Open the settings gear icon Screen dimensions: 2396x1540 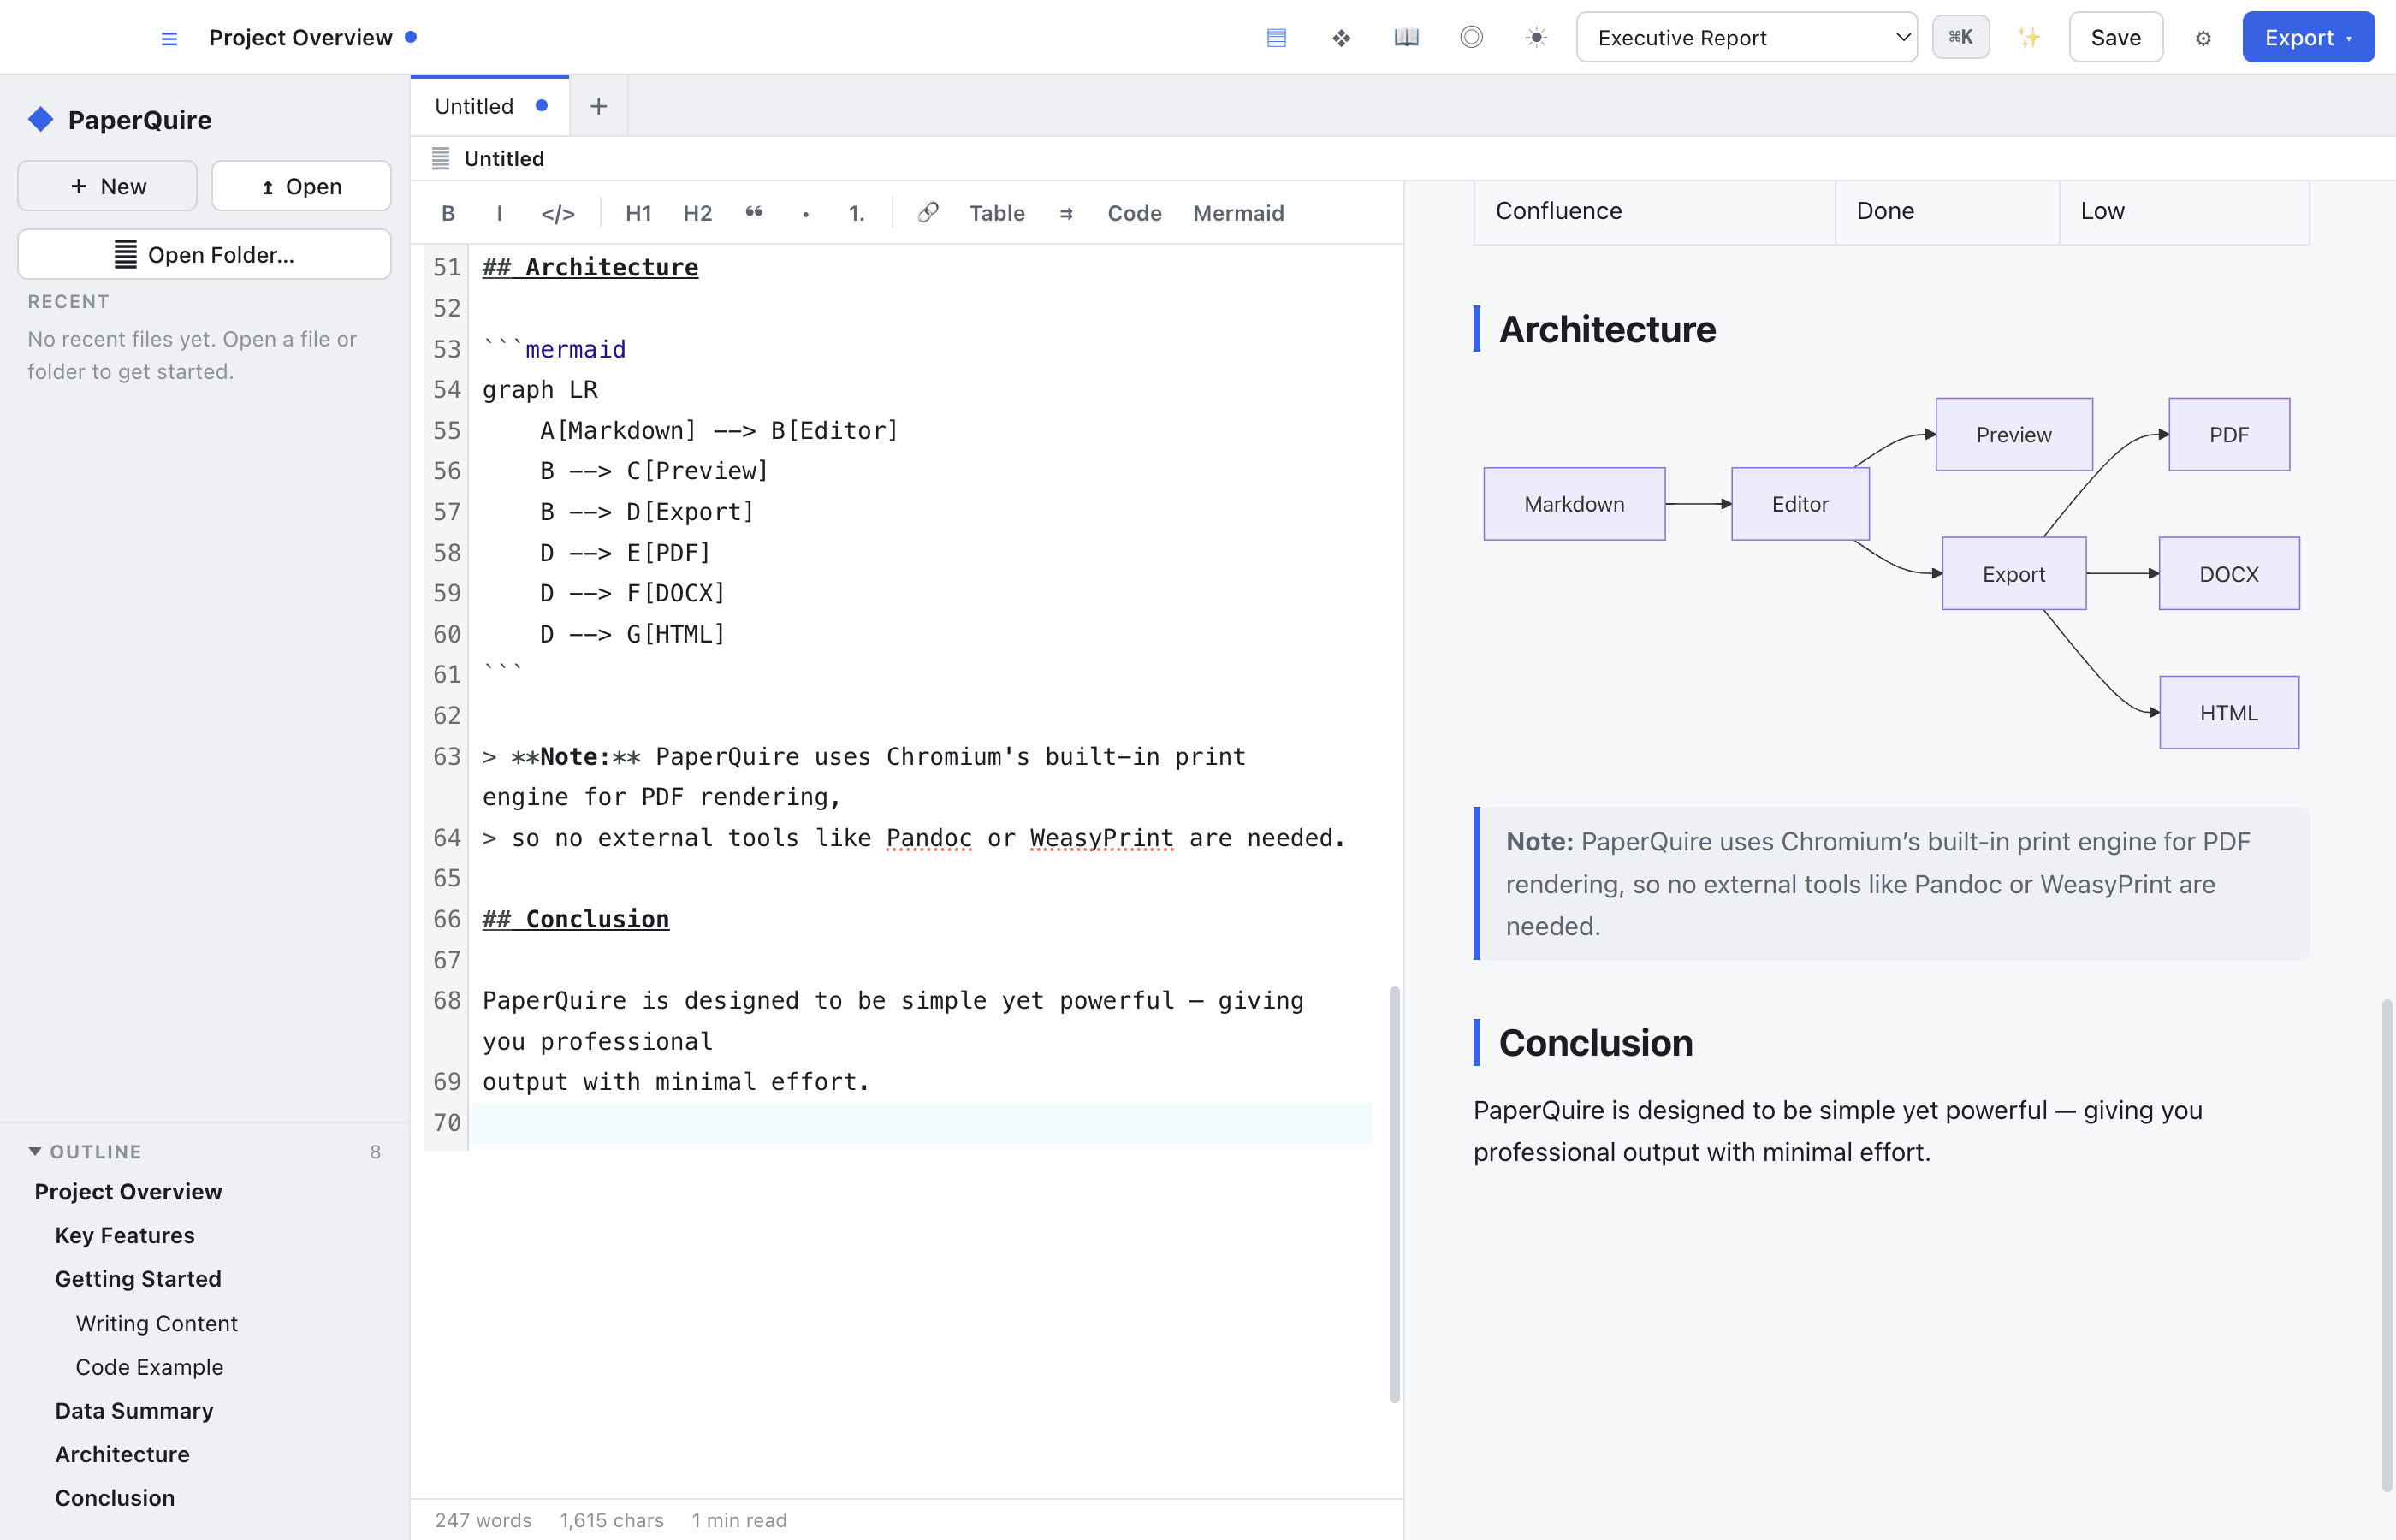click(2203, 38)
